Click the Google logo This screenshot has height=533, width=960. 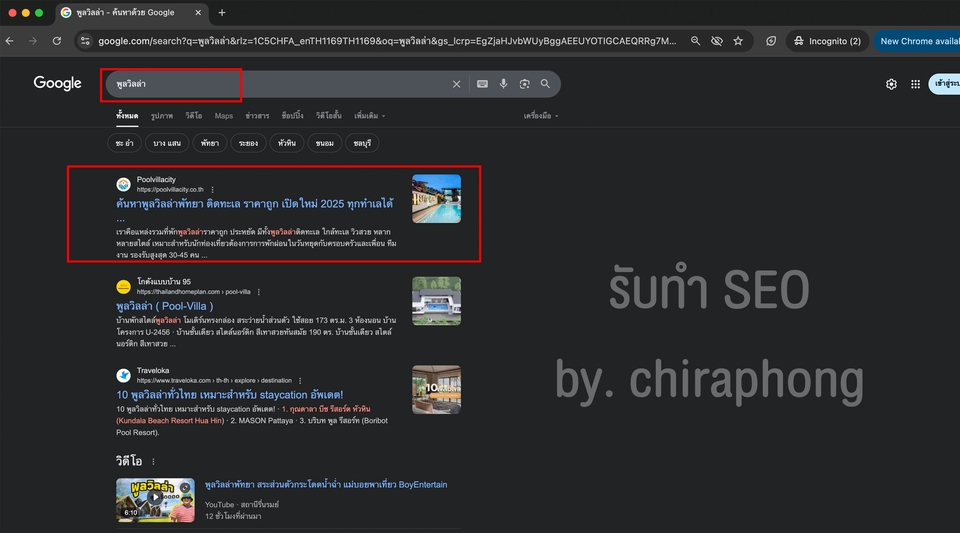pyautogui.click(x=58, y=83)
